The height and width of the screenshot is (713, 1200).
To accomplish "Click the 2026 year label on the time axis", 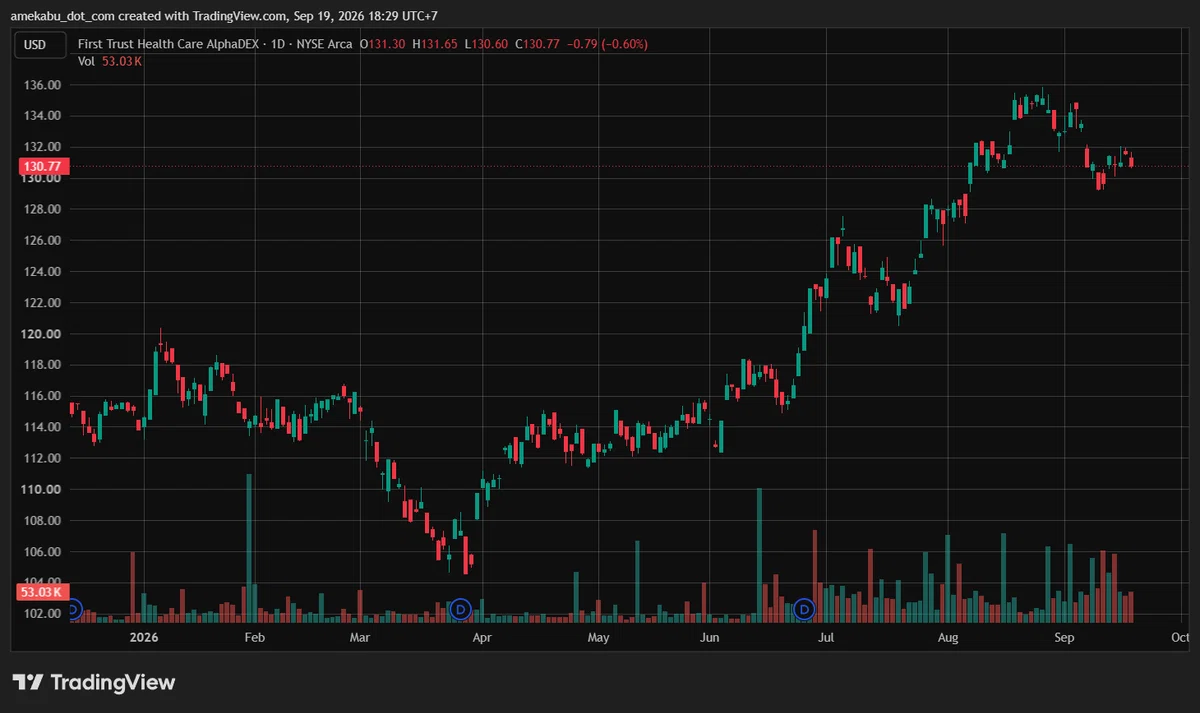I will [x=144, y=637].
